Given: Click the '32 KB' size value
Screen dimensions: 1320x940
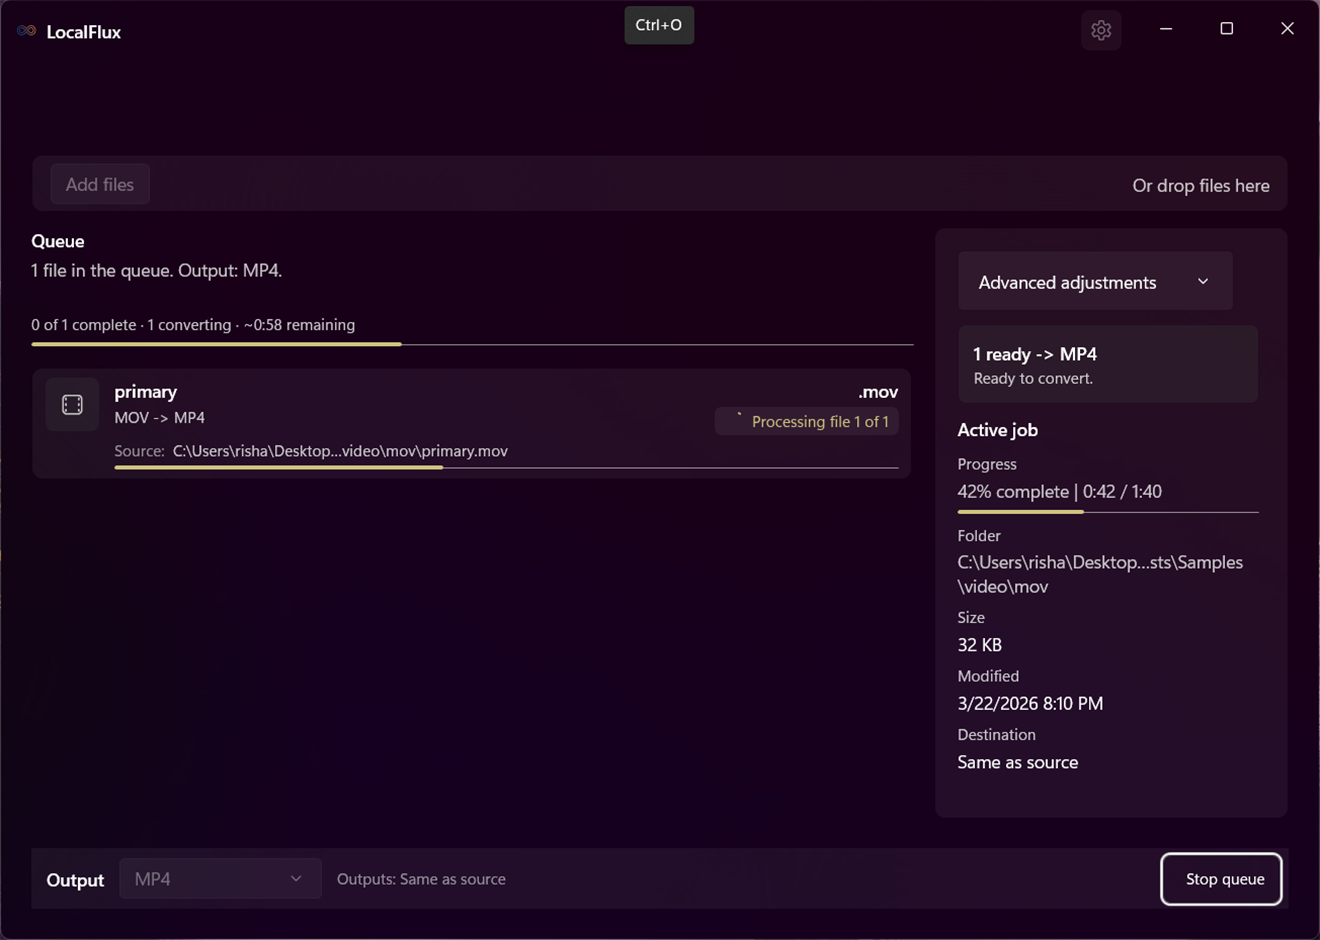Looking at the screenshot, I should (x=980, y=645).
